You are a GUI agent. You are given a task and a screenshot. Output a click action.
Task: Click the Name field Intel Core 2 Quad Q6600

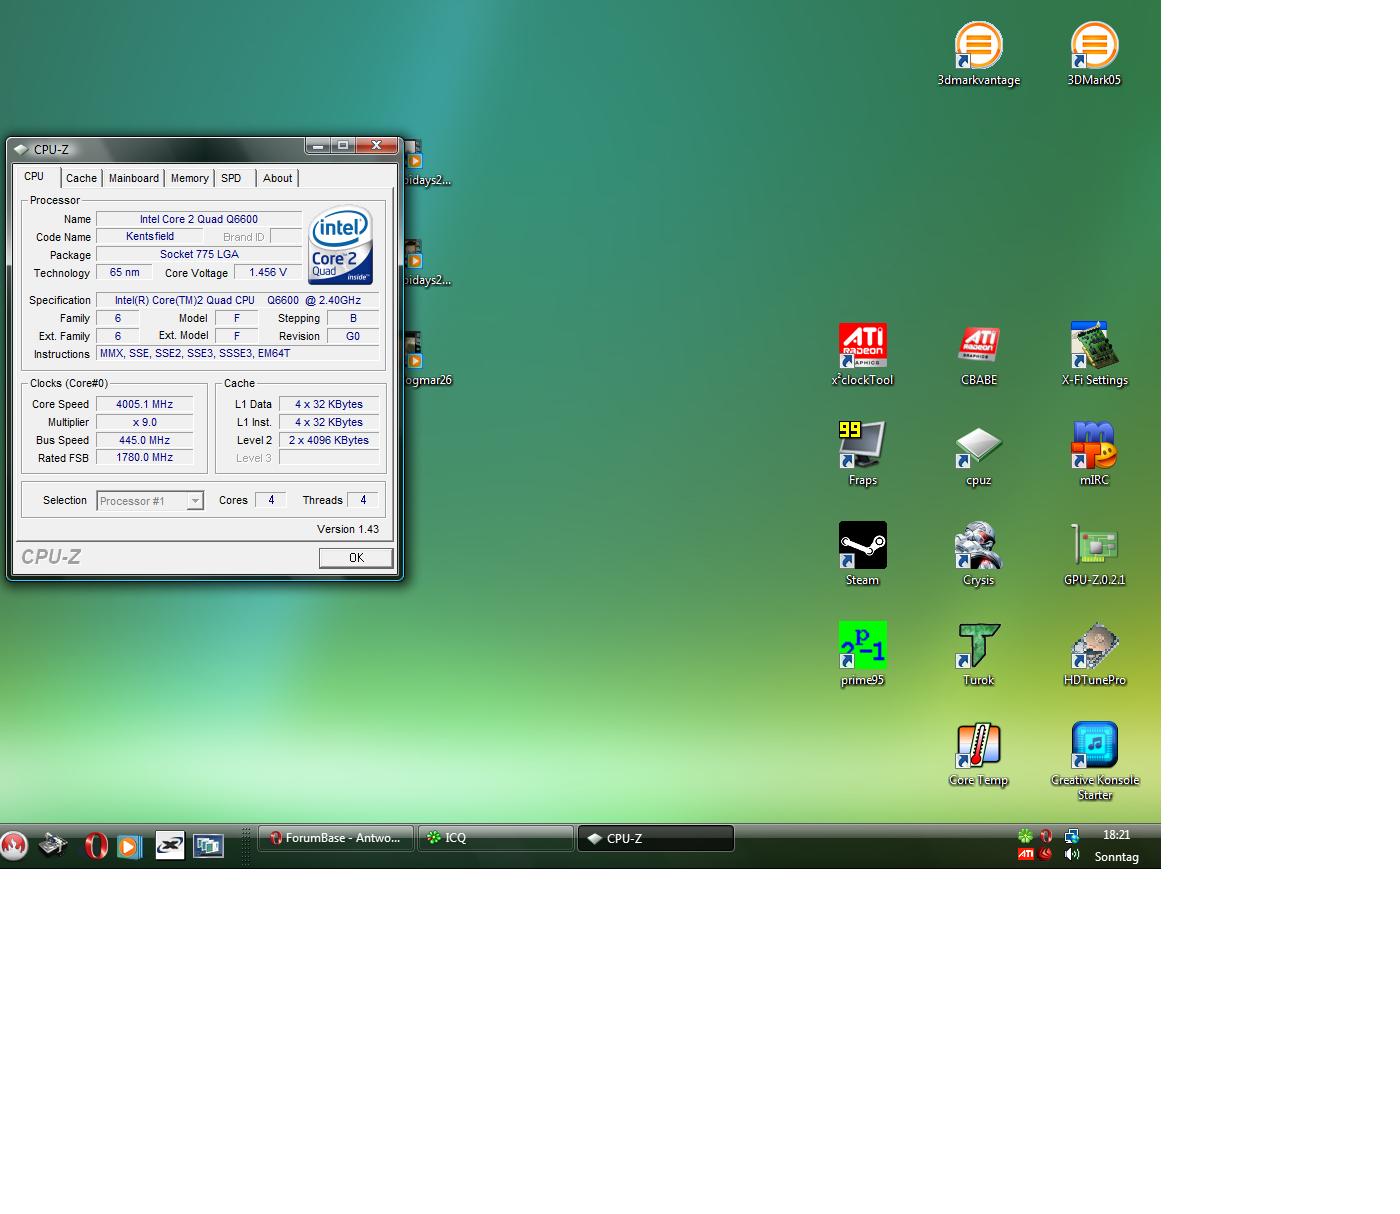tap(199, 219)
